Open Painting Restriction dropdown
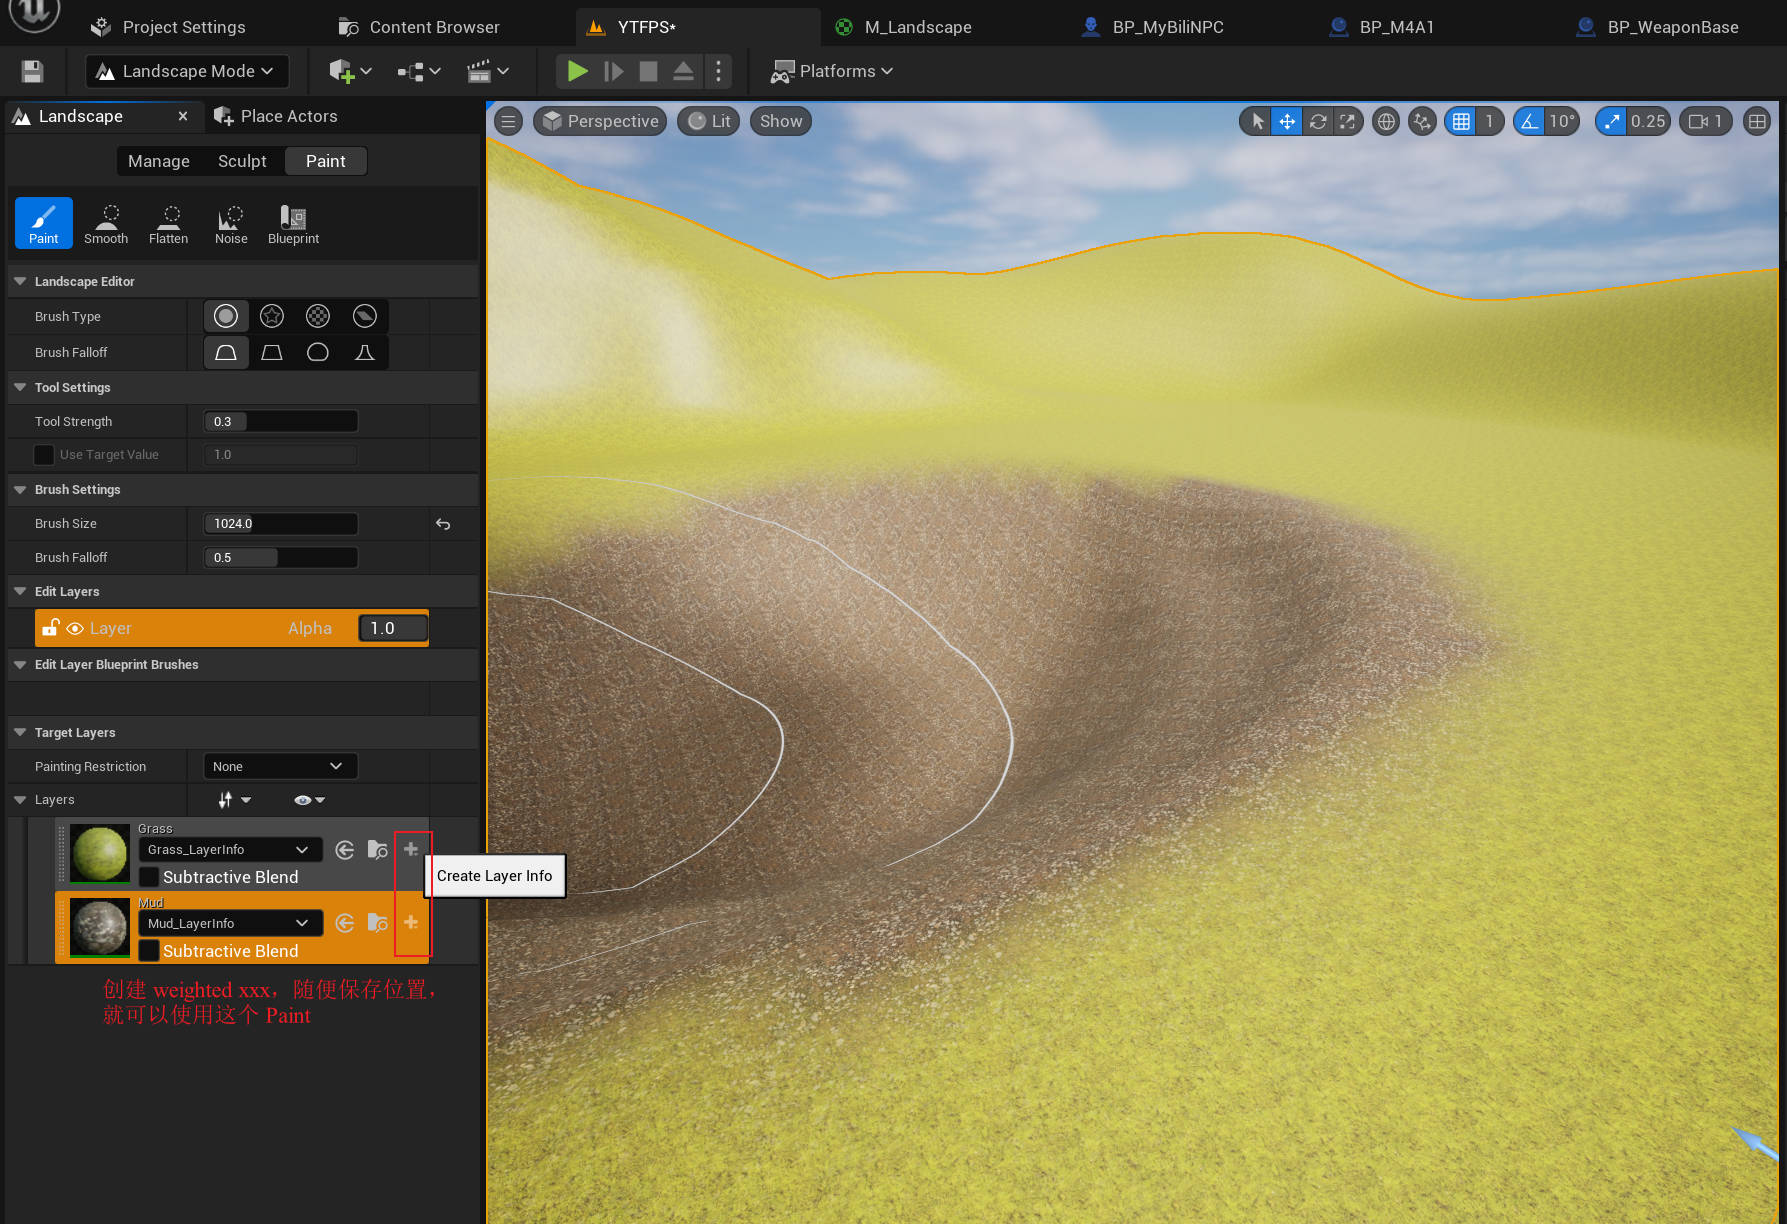1787x1224 pixels. tap(280, 766)
